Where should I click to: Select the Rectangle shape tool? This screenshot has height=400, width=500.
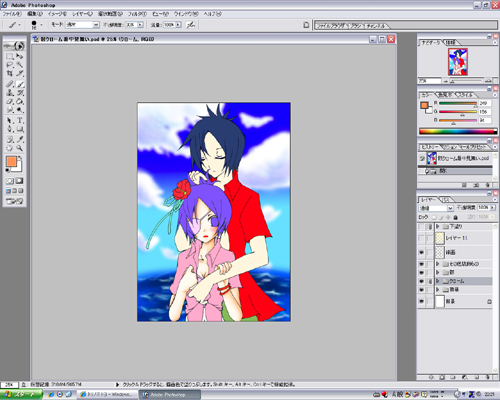pos(20,129)
